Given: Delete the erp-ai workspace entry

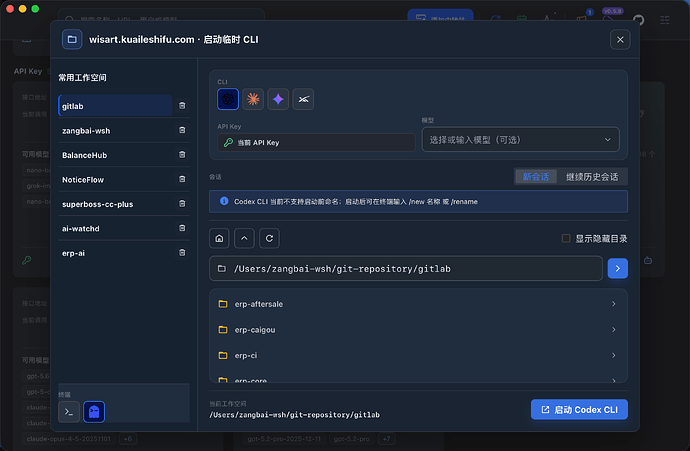Looking at the screenshot, I should click(x=182, y=253).
